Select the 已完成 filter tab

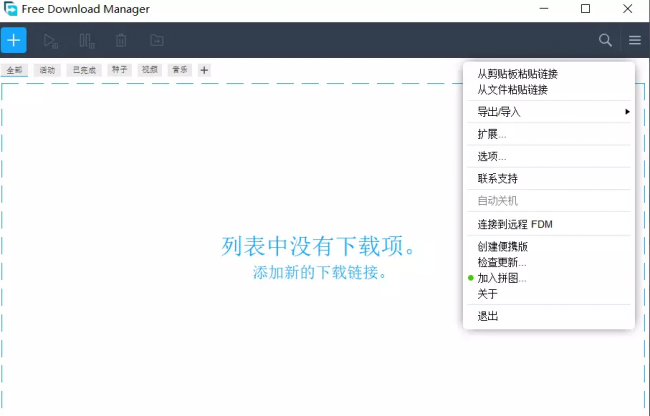click(x=84, y=70)
